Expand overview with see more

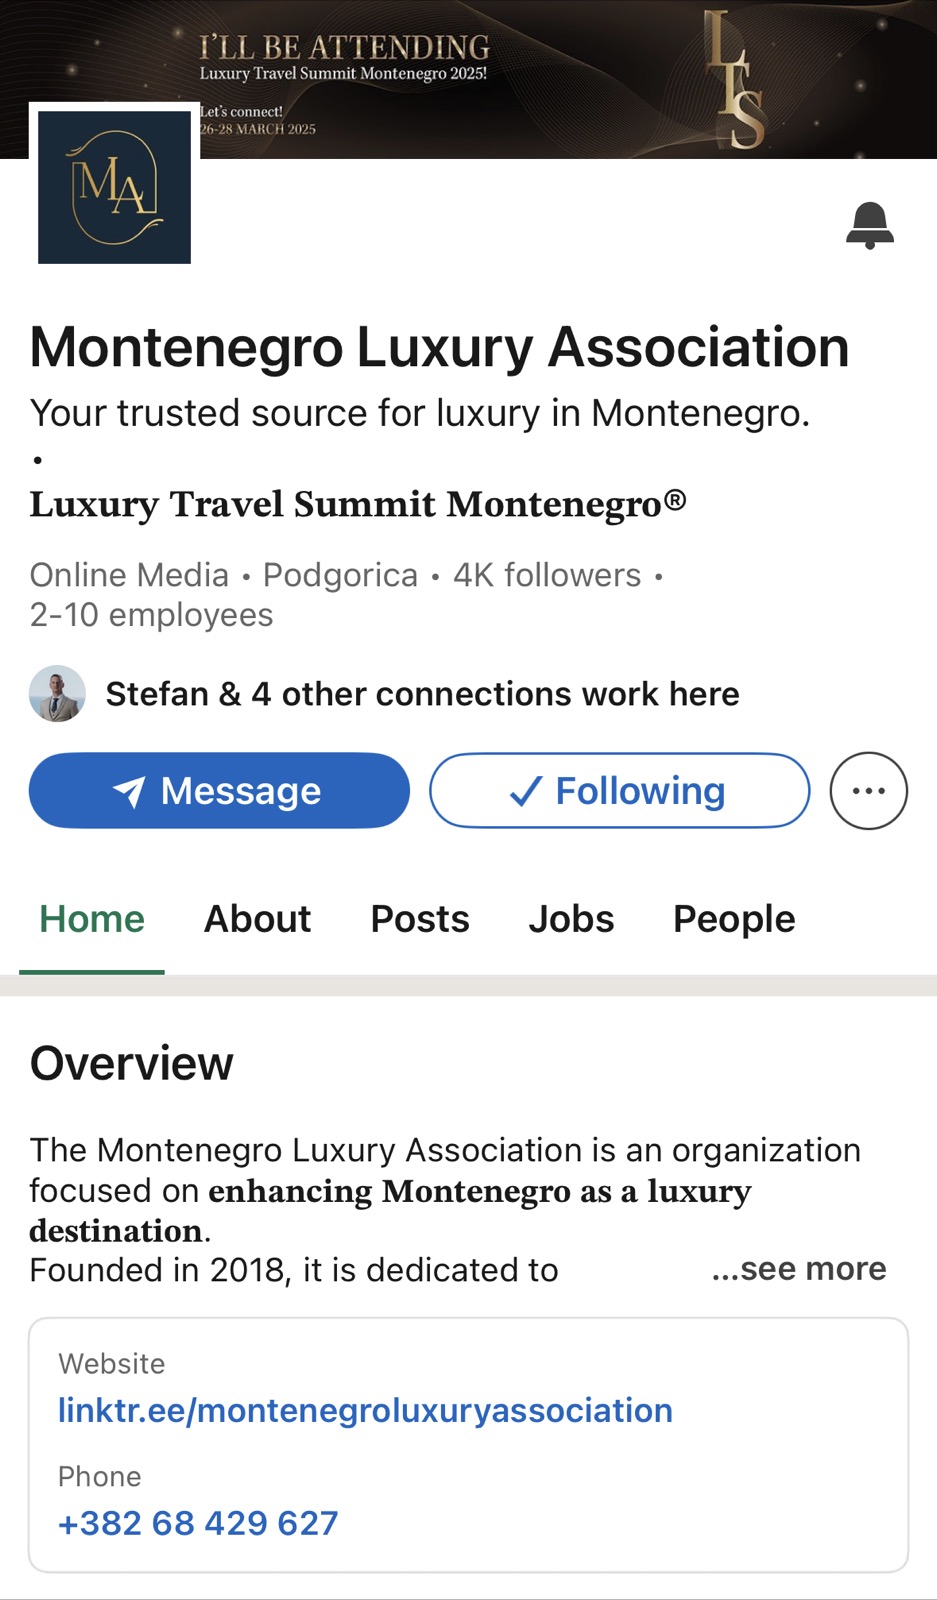point(798,1269)
